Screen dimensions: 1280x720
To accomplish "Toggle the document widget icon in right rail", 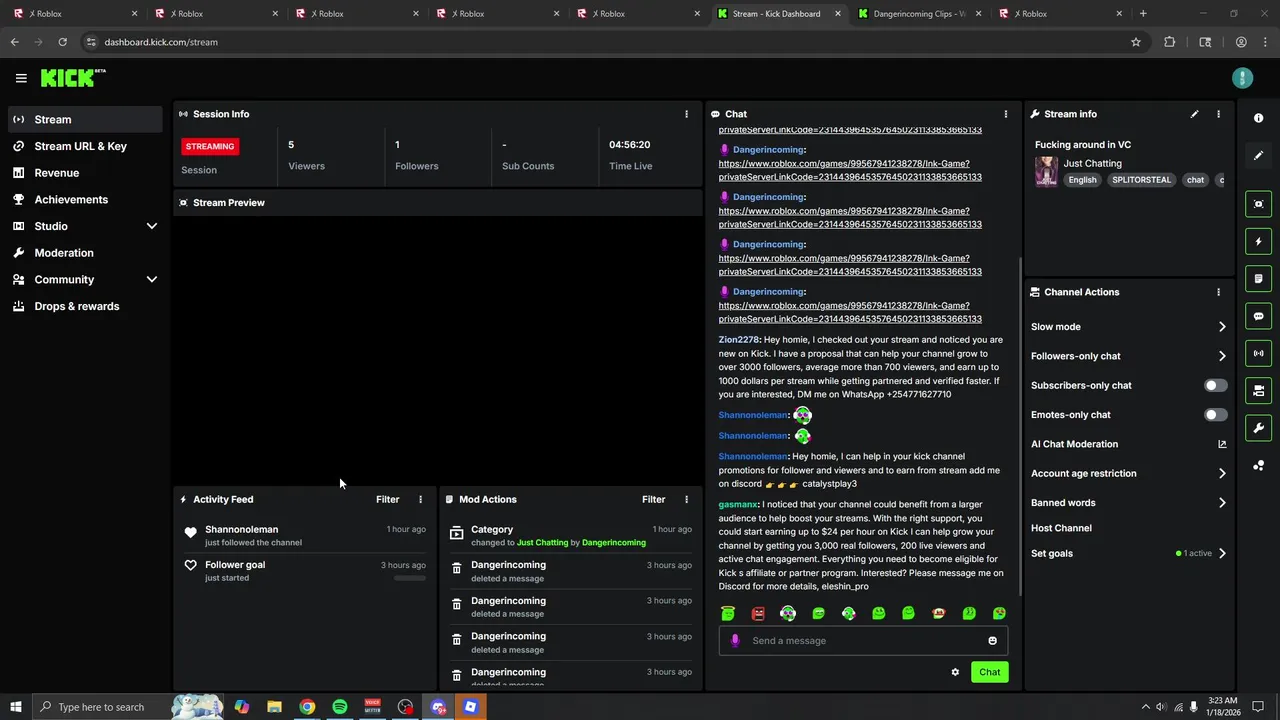I will (1258, 279).
